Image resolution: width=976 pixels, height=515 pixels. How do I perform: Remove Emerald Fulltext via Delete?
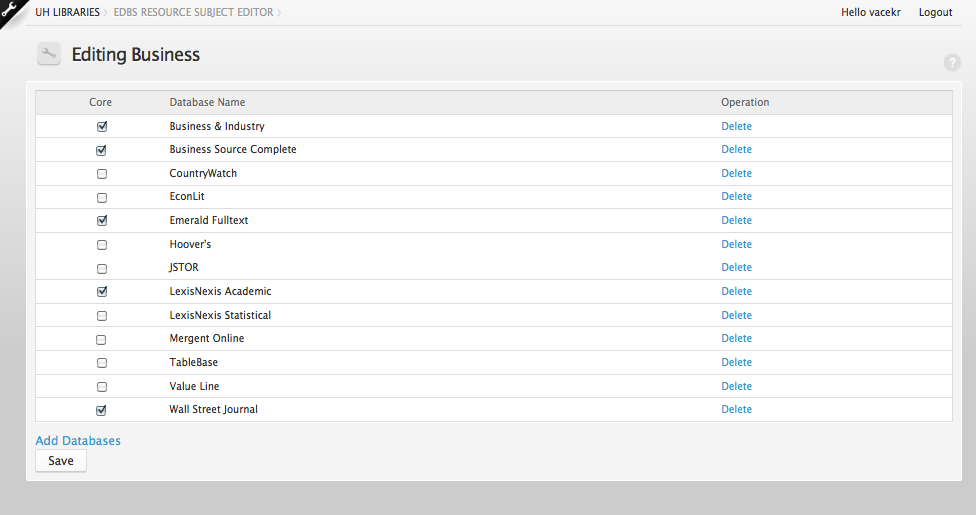(736, 220)
